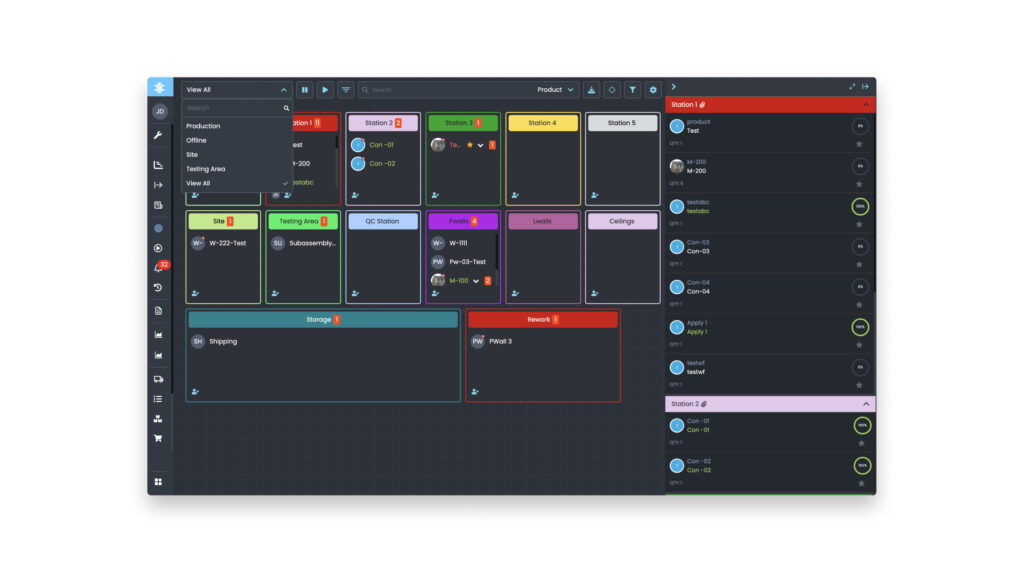Choose Testing Area in the dropdown list
The image size is (1024, 573).
pyautogui.click(x=206, y=169)
